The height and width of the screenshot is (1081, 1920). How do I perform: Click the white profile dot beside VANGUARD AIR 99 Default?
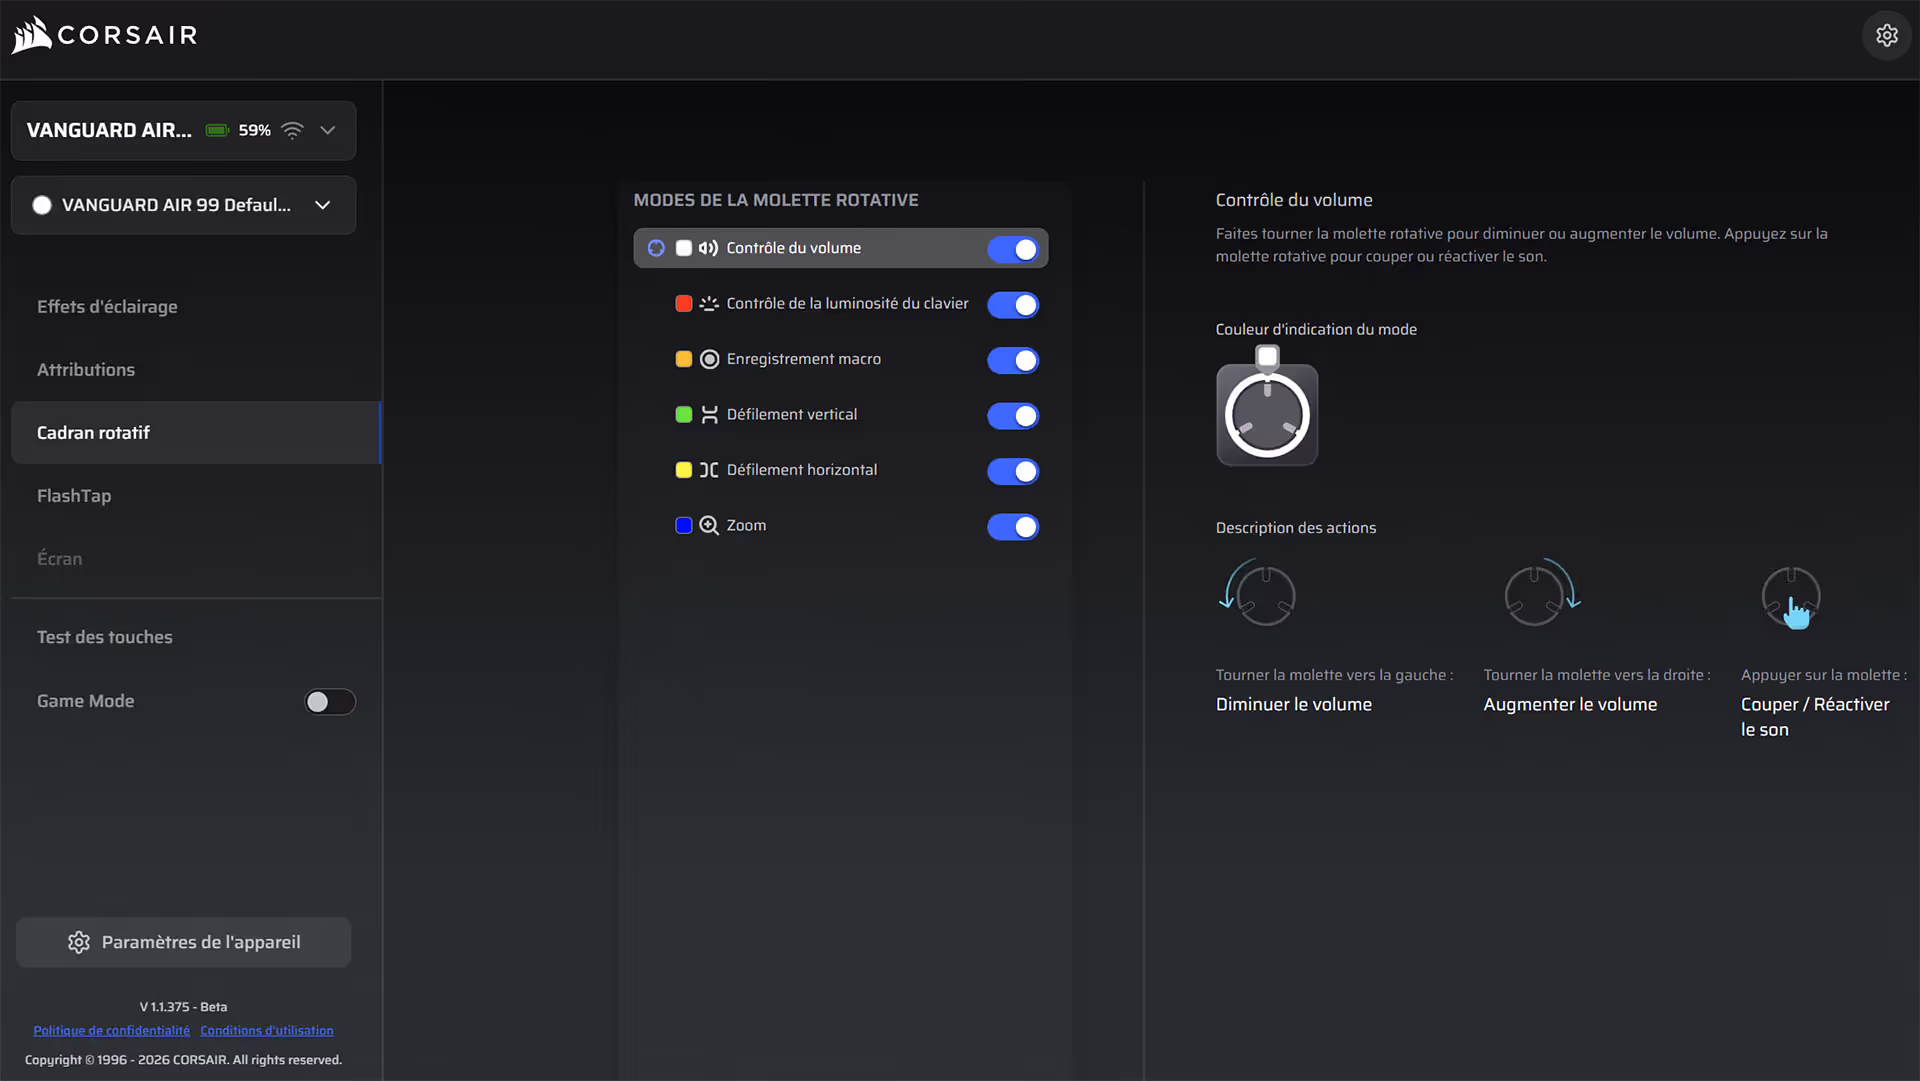tap(42, 205)
